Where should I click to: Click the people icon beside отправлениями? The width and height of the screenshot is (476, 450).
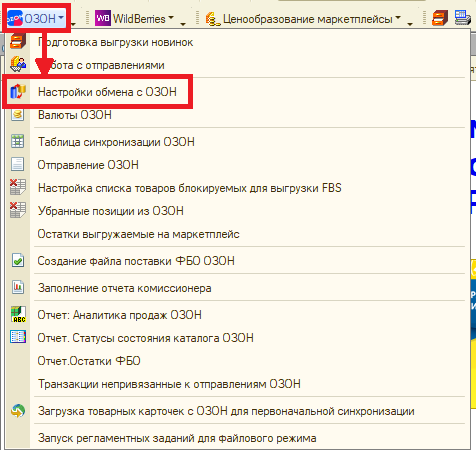click(18, 64)
